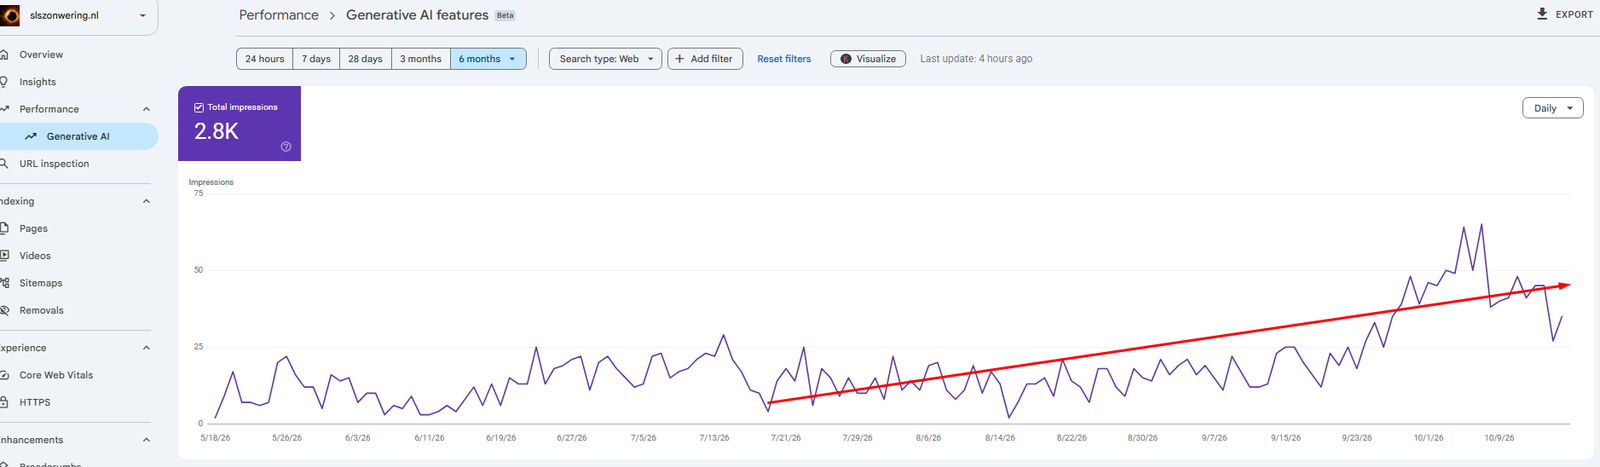Click the Total impressions help icon
Image resolution: width=1600 pixels, height=467 pixels.
point(286,147)
